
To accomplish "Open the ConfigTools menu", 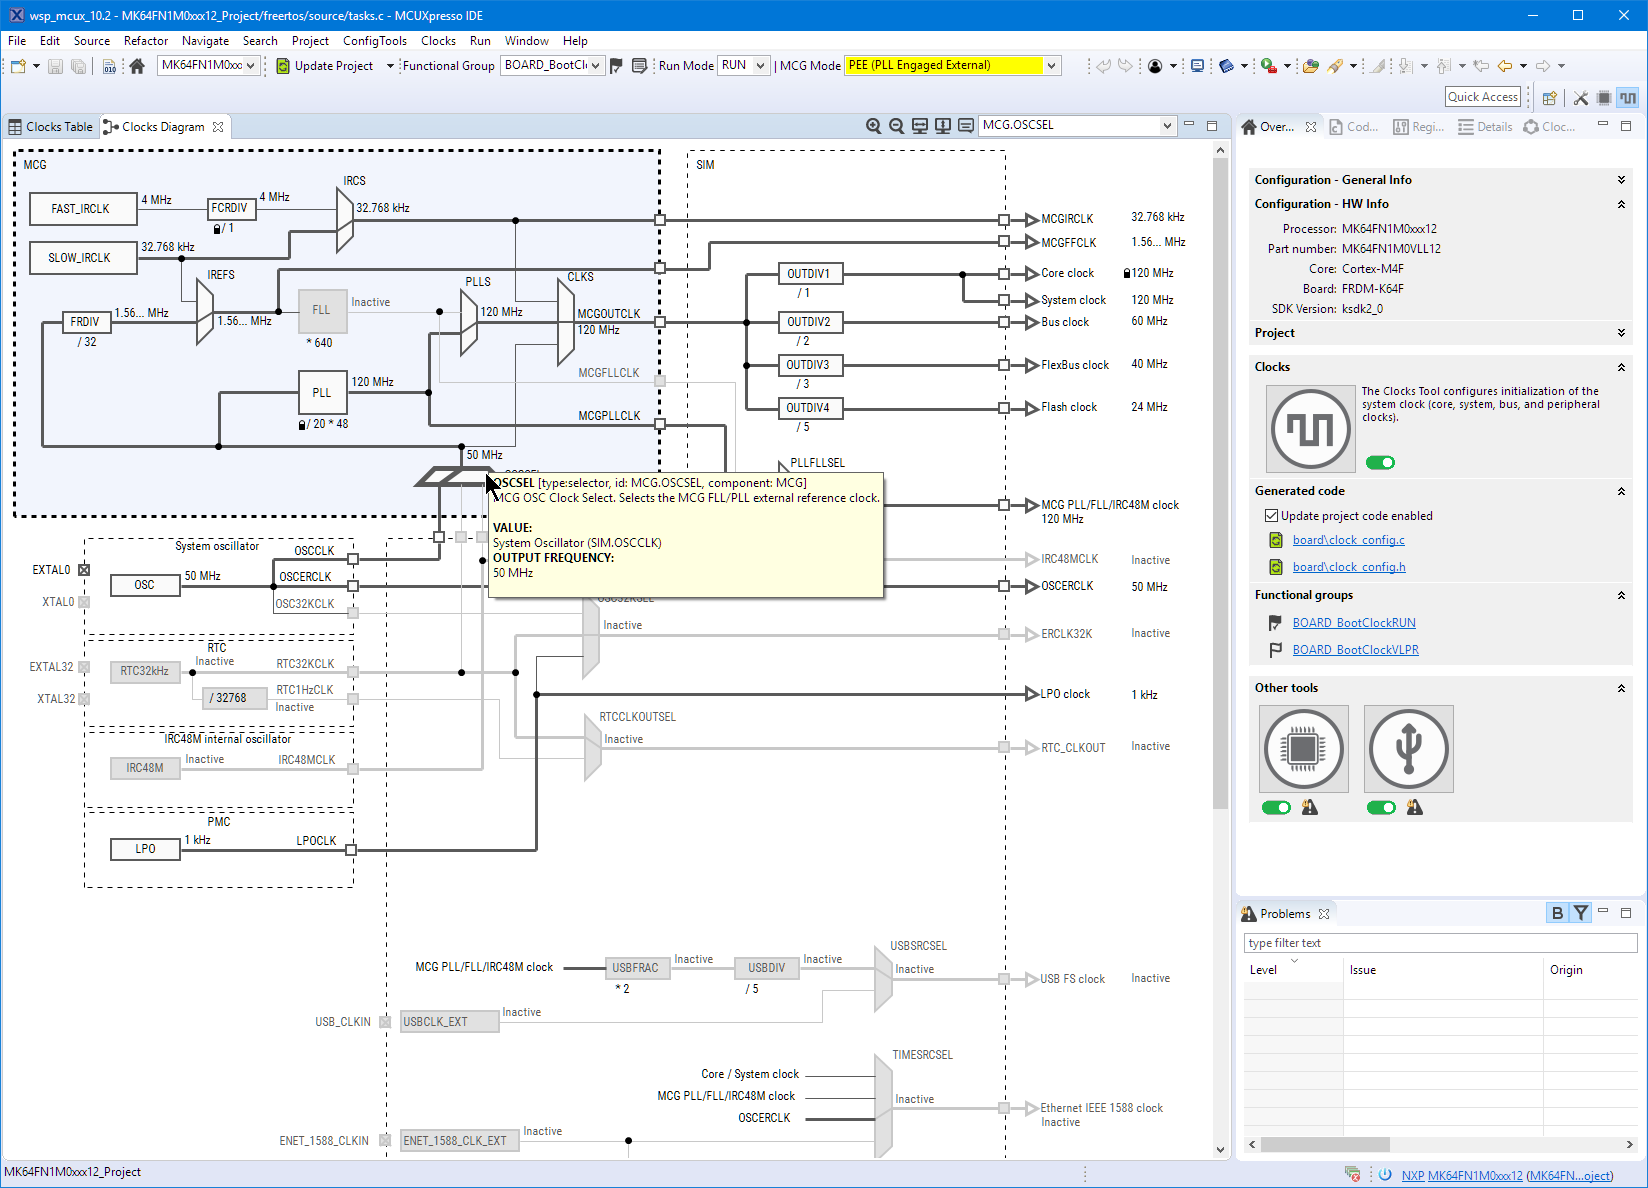I will (374, 41).
